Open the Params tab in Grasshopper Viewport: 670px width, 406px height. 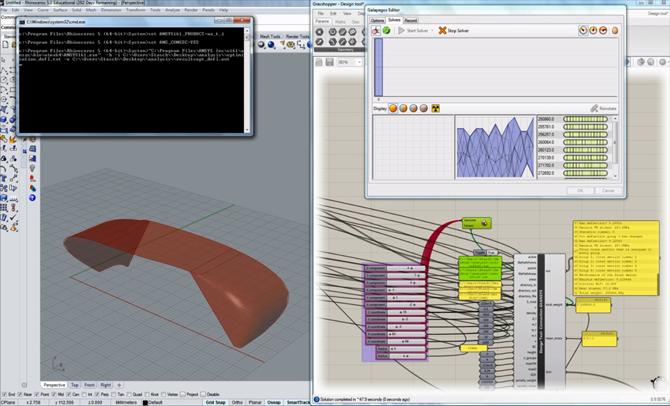[x=322, y=21]
